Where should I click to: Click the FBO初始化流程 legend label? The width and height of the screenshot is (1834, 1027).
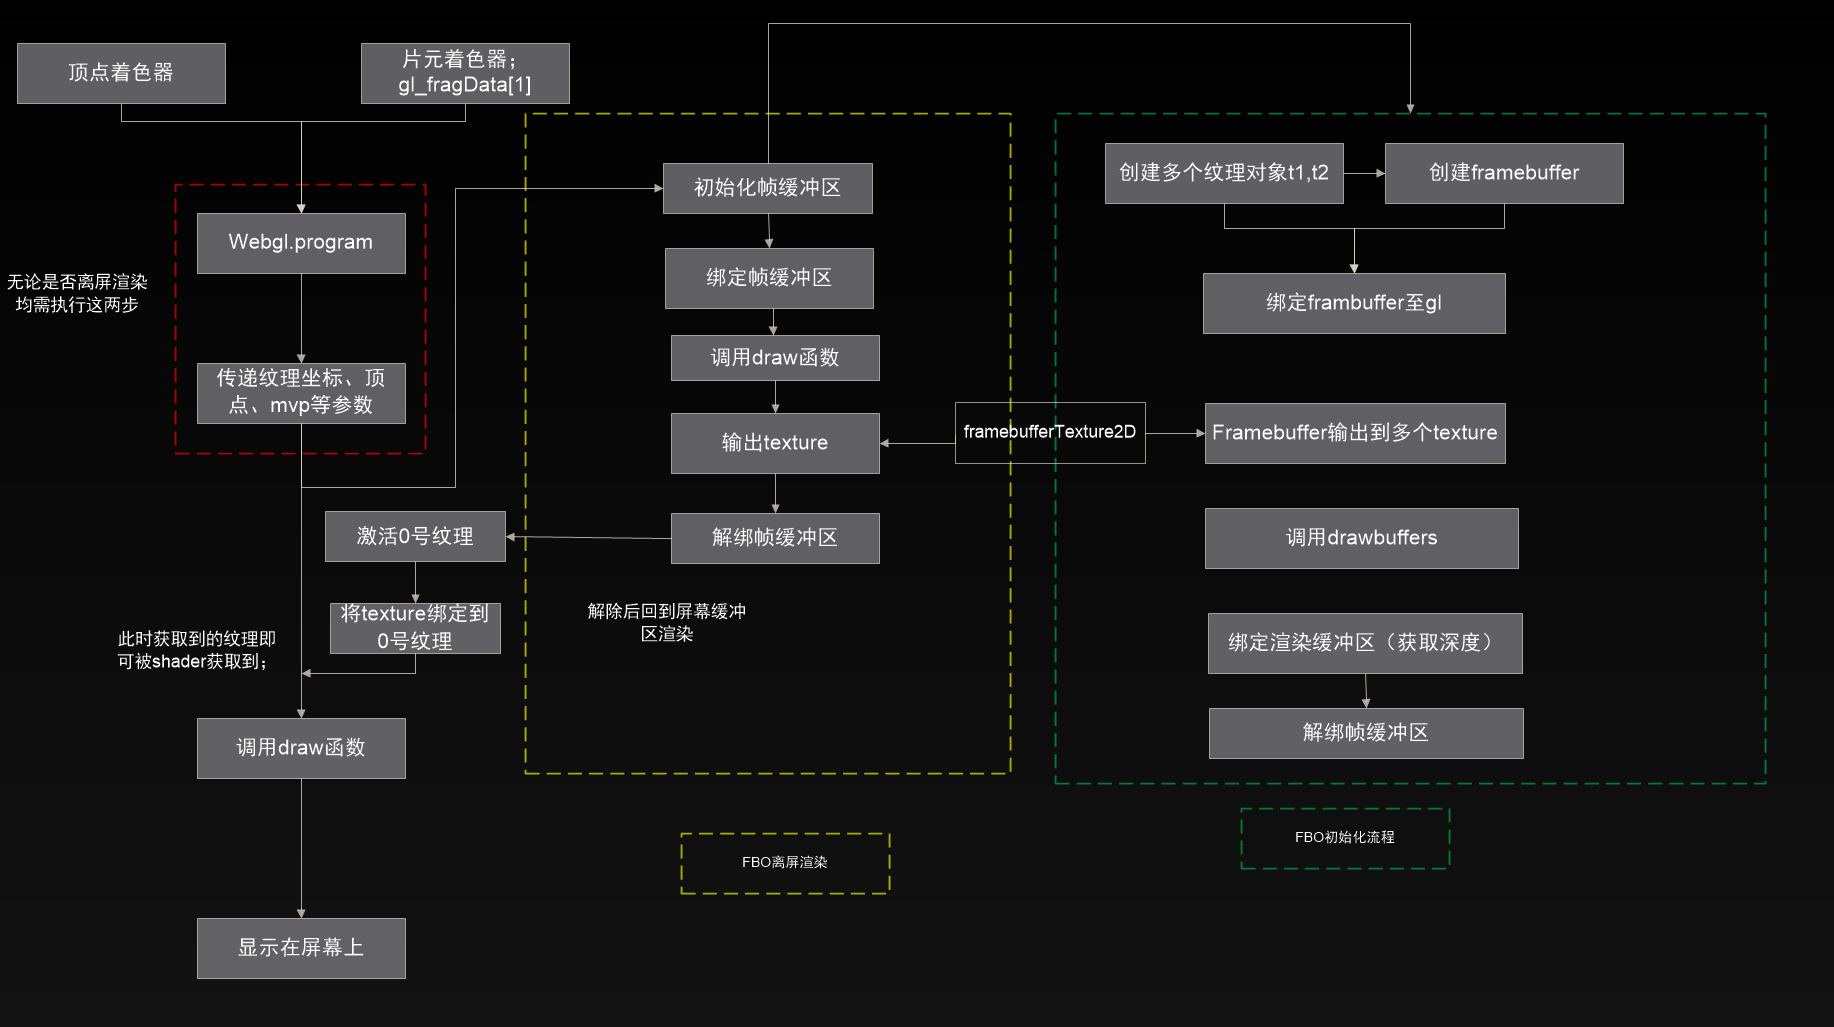pyautogui.click(x=1345, y=838)
